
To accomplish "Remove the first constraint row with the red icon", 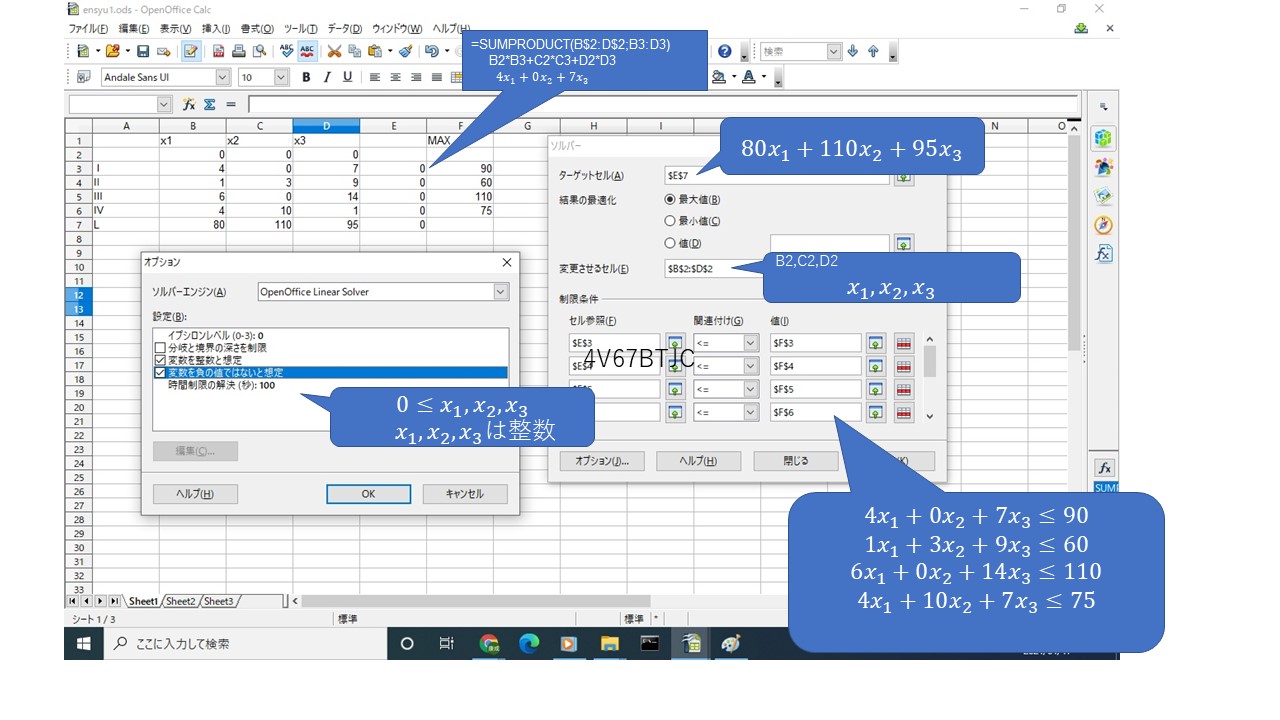I will (903, 343).
